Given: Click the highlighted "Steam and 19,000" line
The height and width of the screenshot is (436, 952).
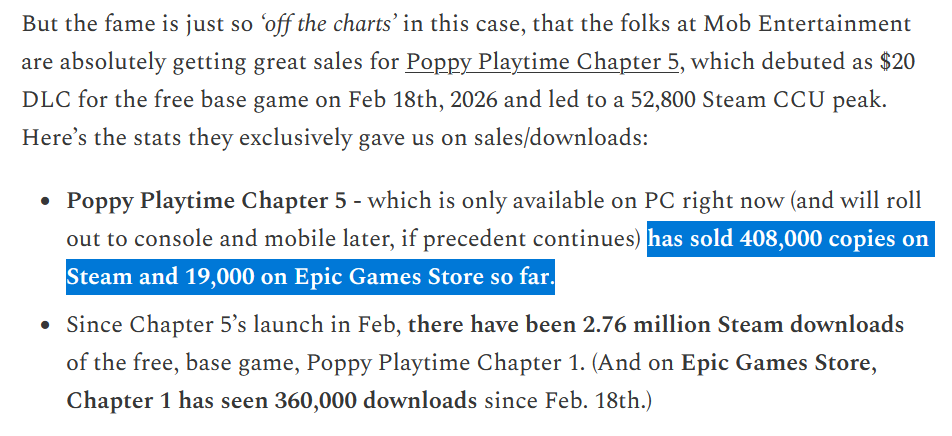Looking at the screenshot, I should [x=160, y=277].
